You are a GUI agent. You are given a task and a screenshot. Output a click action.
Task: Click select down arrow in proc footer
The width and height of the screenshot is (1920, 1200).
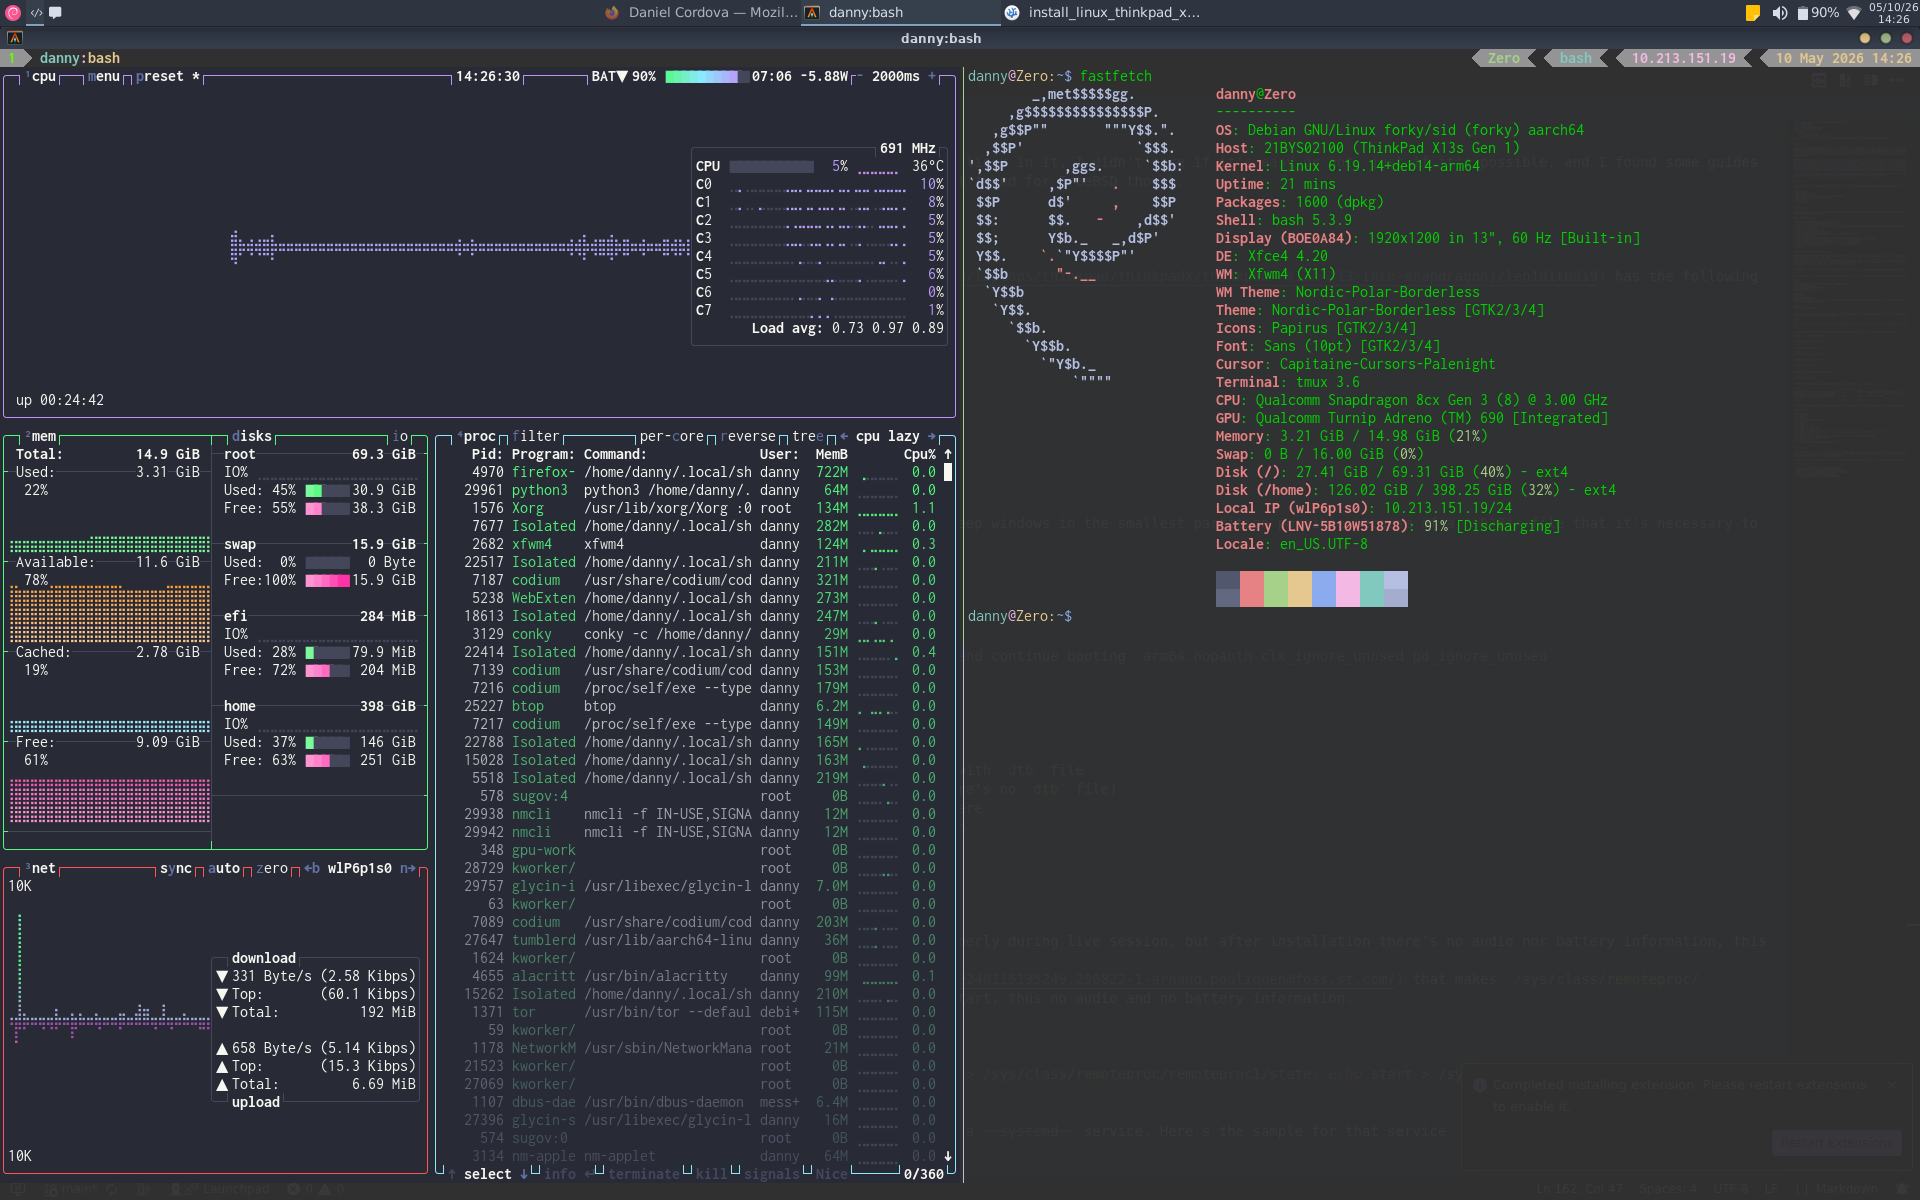[x=524, y=1174]
